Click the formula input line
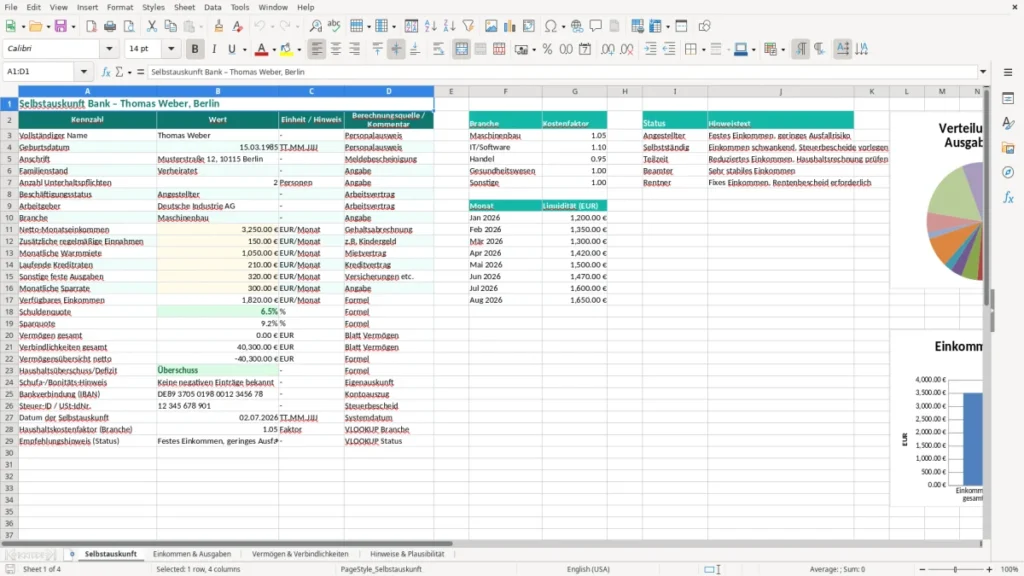The image size is (1024, 576). [562, 72]
